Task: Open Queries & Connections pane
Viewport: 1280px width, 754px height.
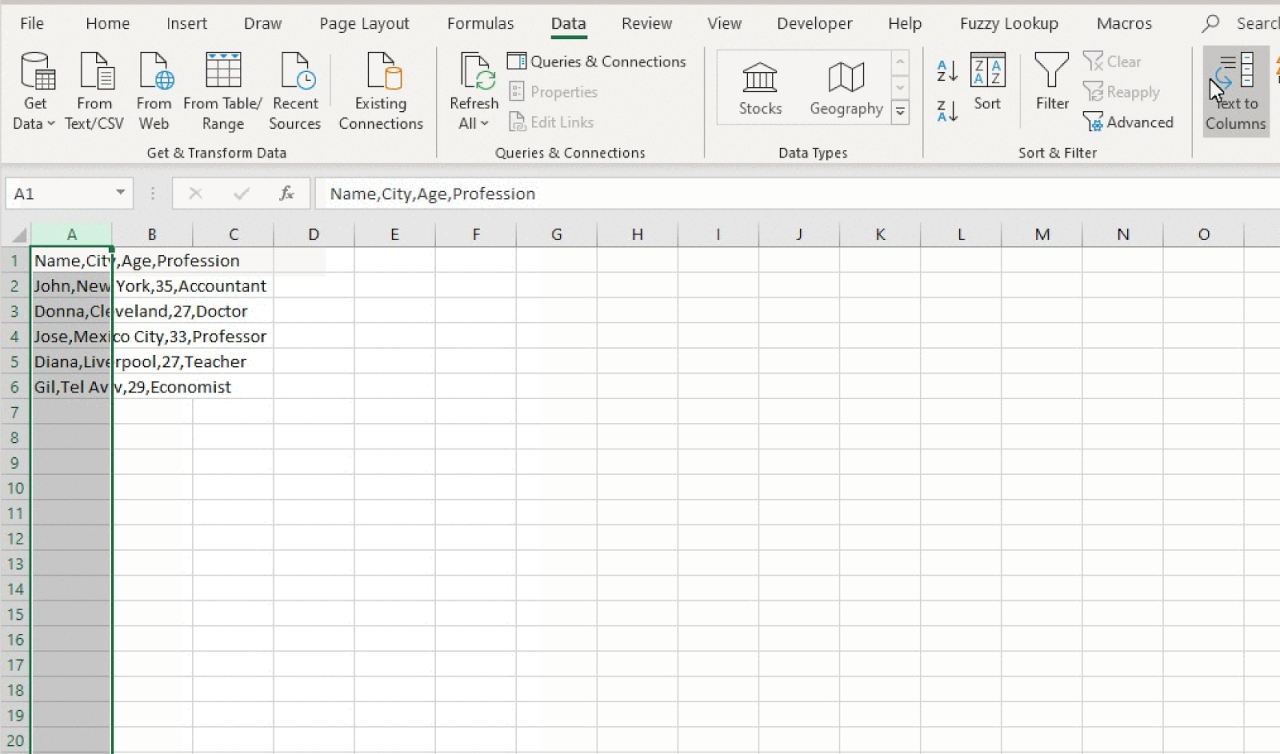Action: click(x=597, y=61)
